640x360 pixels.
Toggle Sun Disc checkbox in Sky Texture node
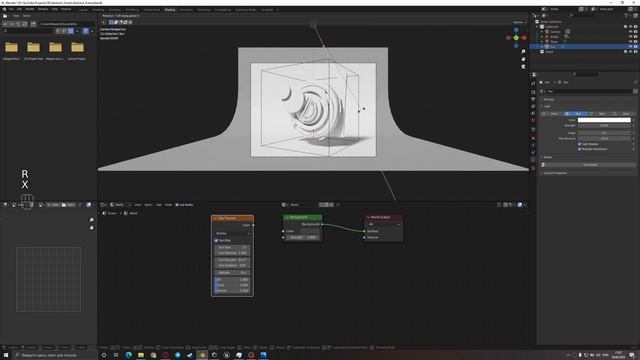[216, 240]
